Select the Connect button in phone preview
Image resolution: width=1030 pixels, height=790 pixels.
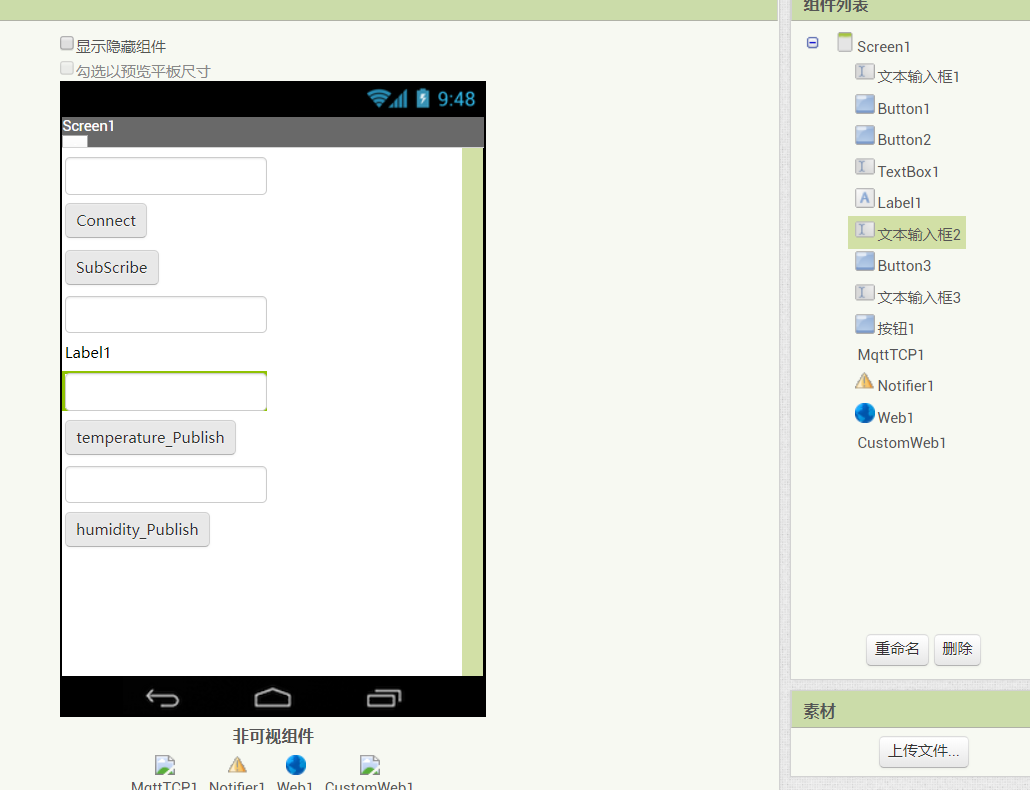106,221
